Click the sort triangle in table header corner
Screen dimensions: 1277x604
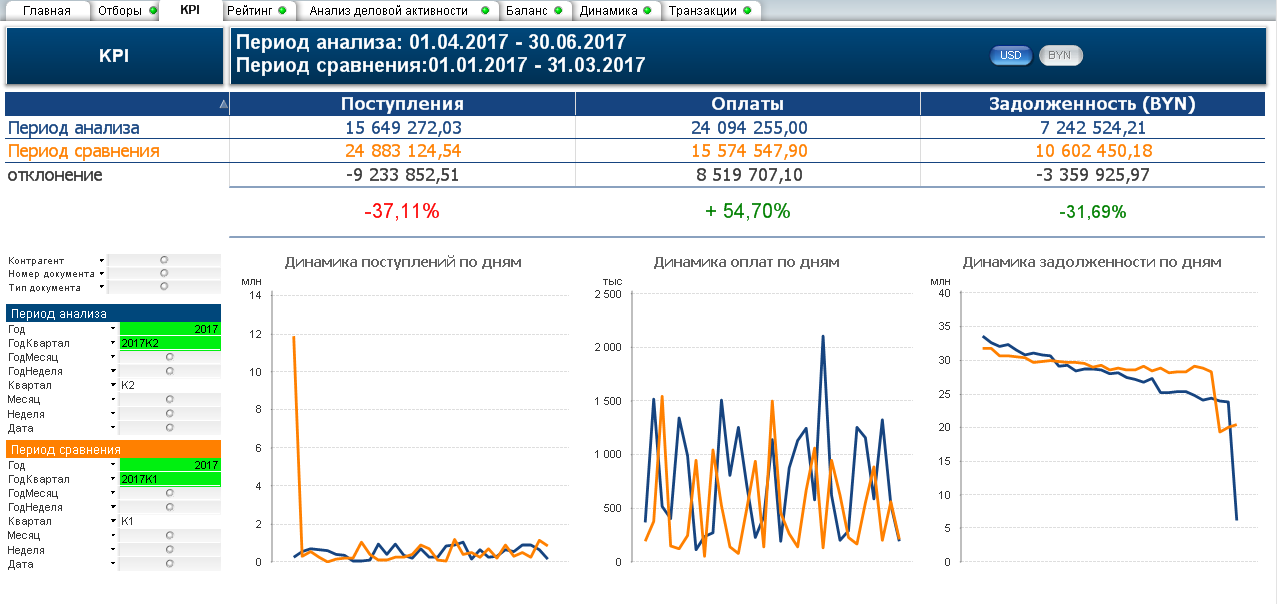[x=223, y=104]
